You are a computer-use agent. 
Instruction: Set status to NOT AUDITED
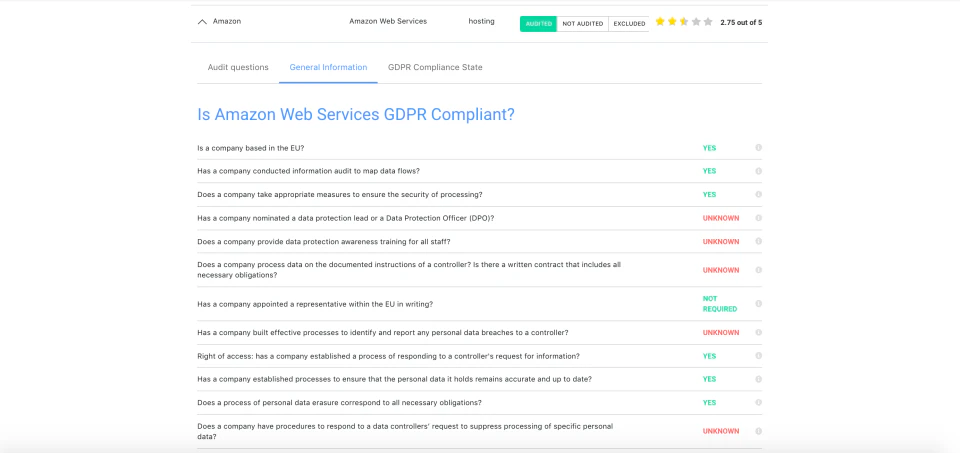[582, 23]
